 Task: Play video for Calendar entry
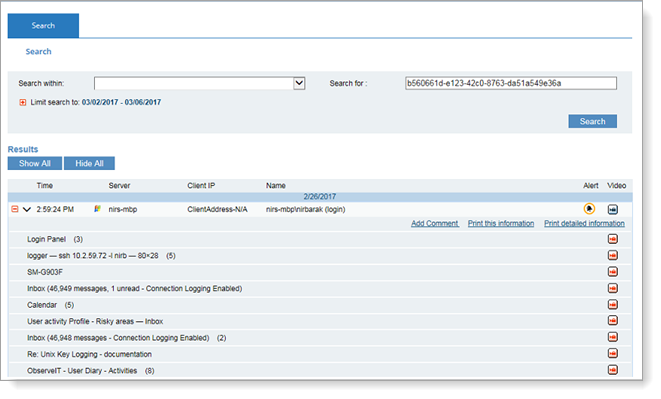613,305
